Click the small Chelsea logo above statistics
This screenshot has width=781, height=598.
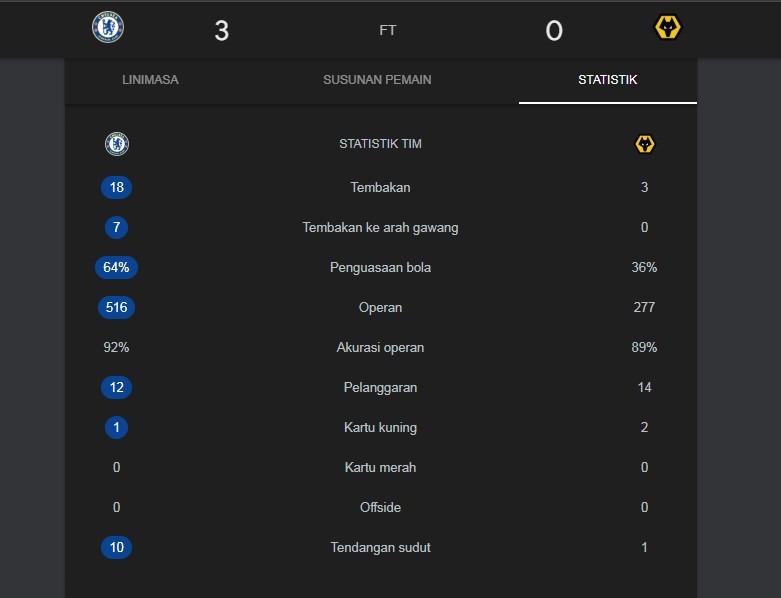pos(117,144)
